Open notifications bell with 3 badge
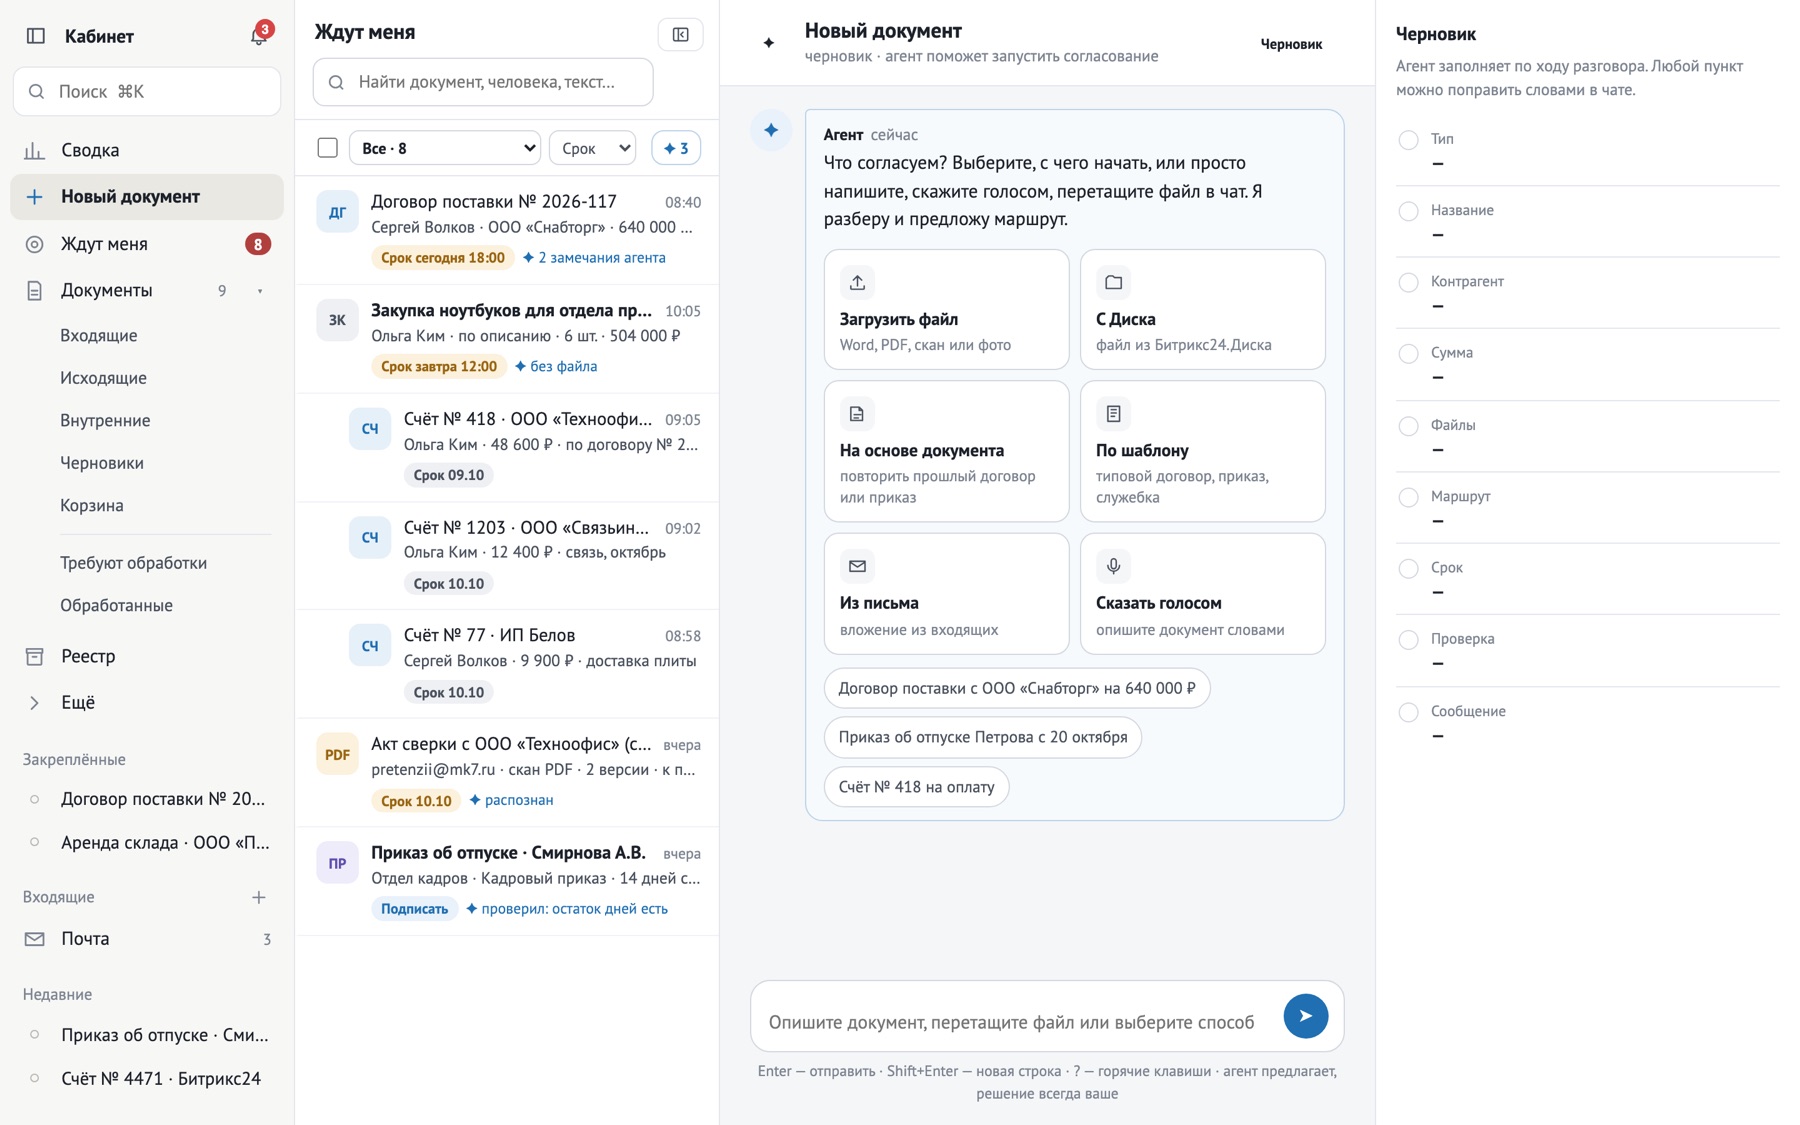The height and width of the screenshot is (1125, 1800). (x=259, y=35)
